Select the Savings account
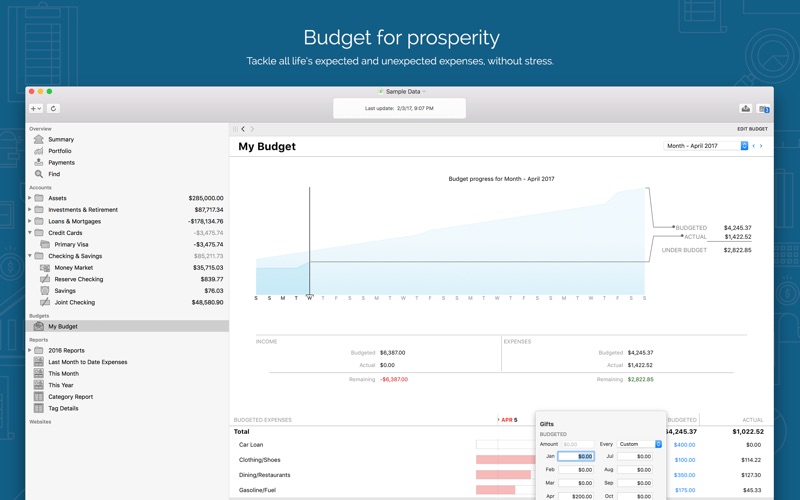Viewport: 800px width, 500px height. 64,291
